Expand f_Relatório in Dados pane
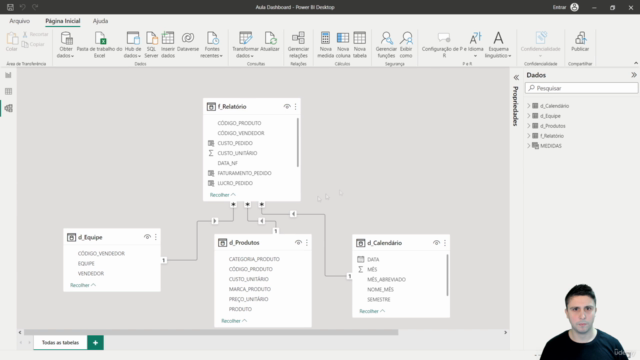 (529, 136)
